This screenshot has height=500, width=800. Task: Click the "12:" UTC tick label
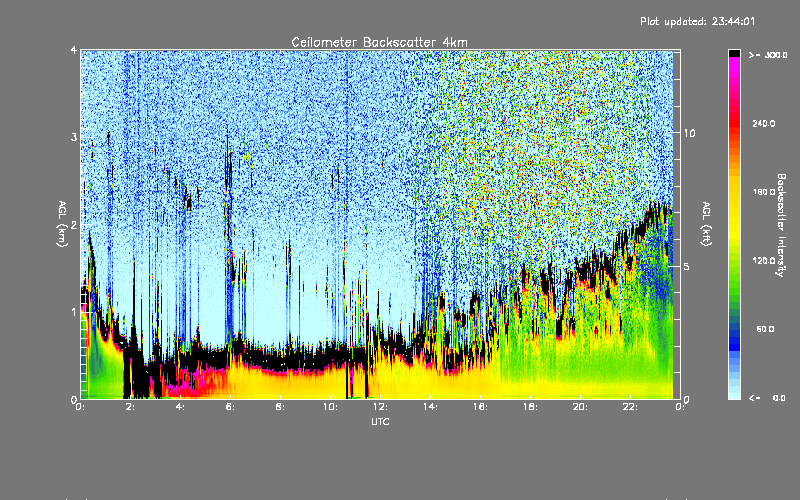pos(381,407)
